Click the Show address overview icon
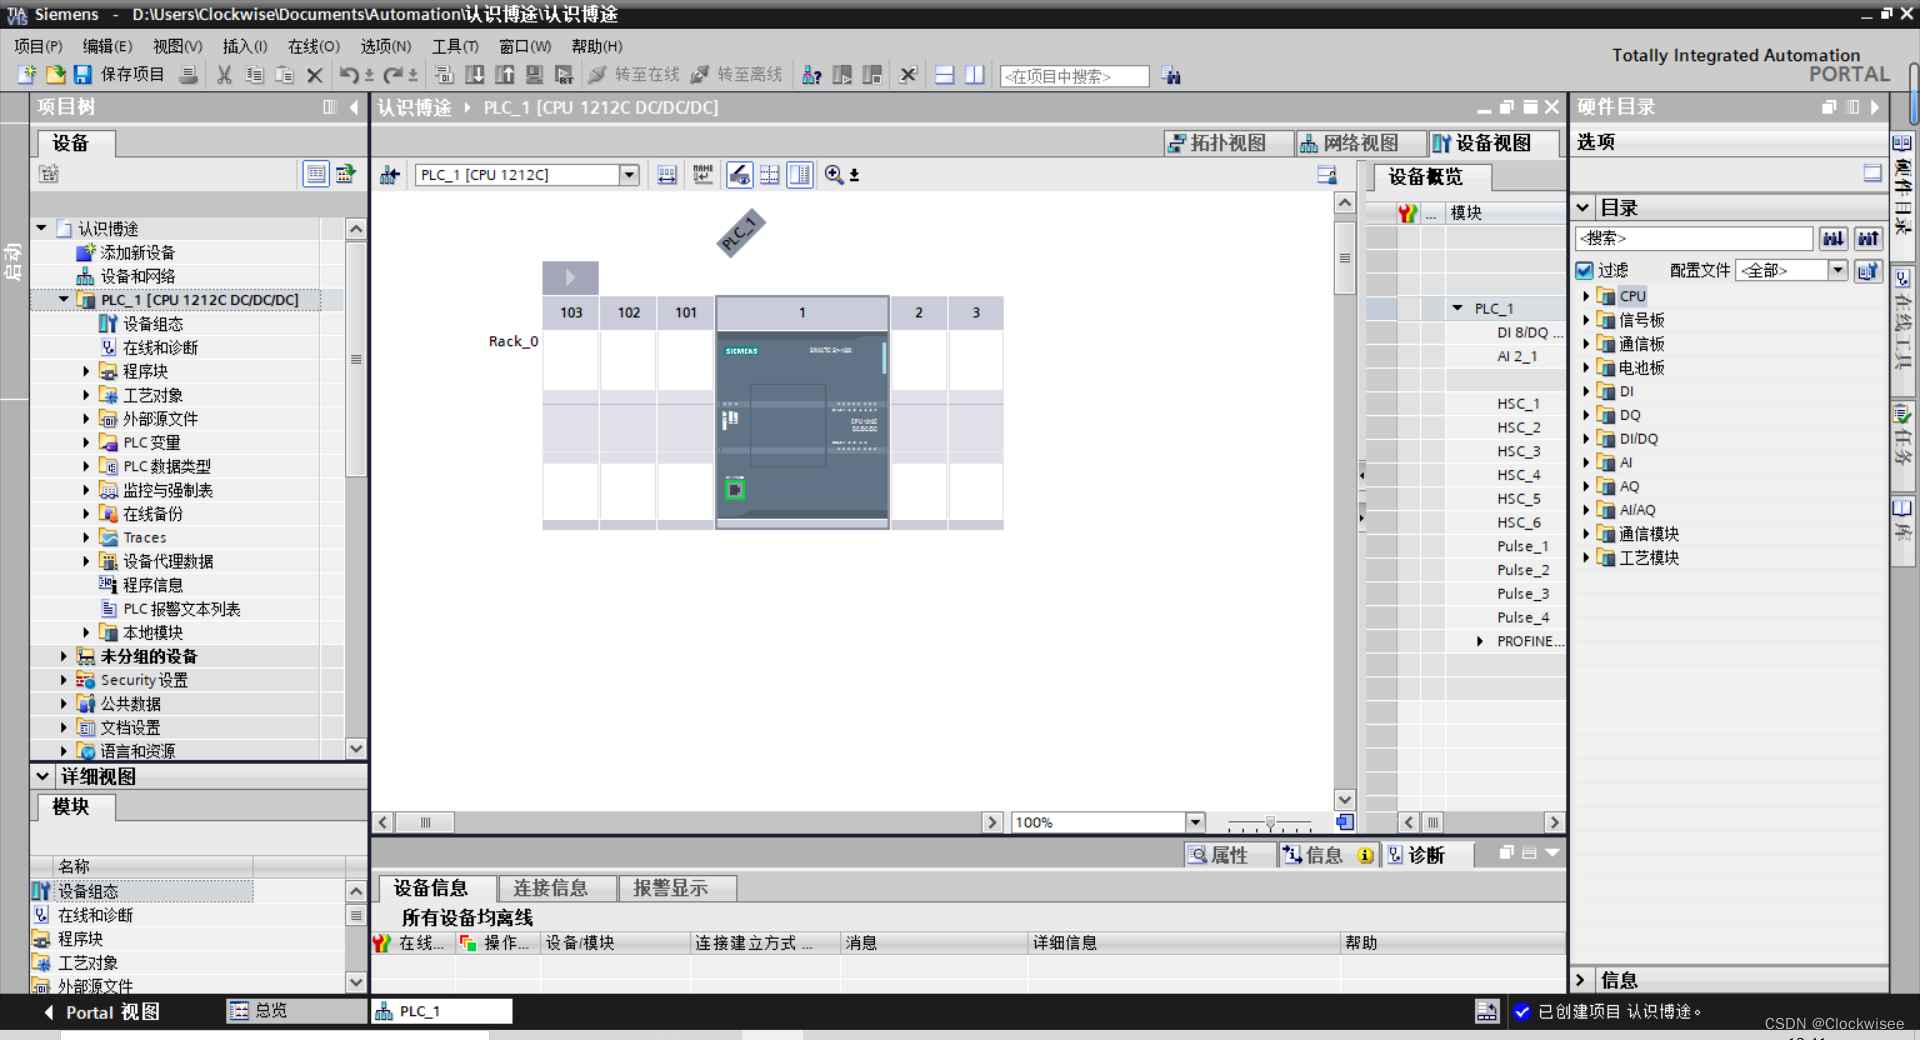1920x1040 pixels. (x=667, y=175)
